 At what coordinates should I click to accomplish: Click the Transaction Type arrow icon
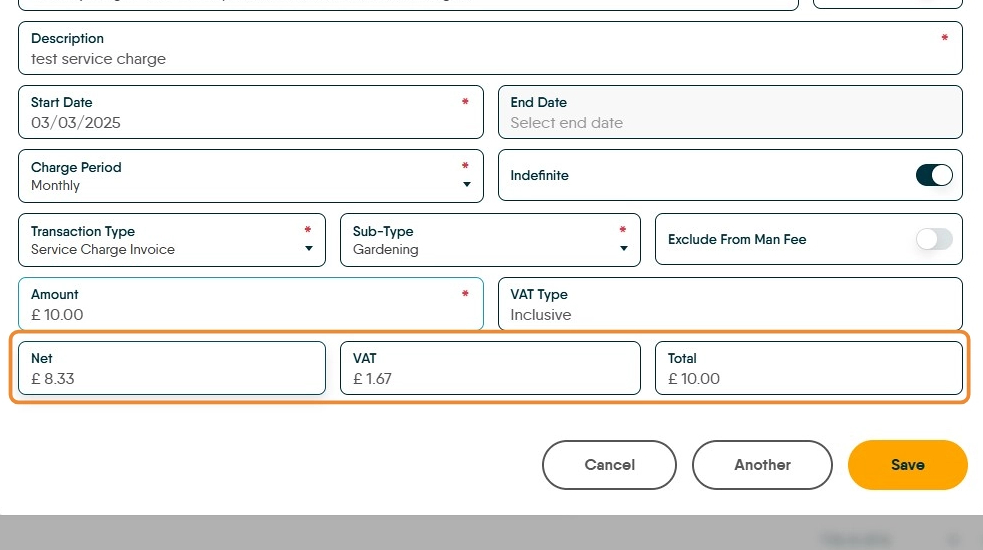(x=309, y=249)
